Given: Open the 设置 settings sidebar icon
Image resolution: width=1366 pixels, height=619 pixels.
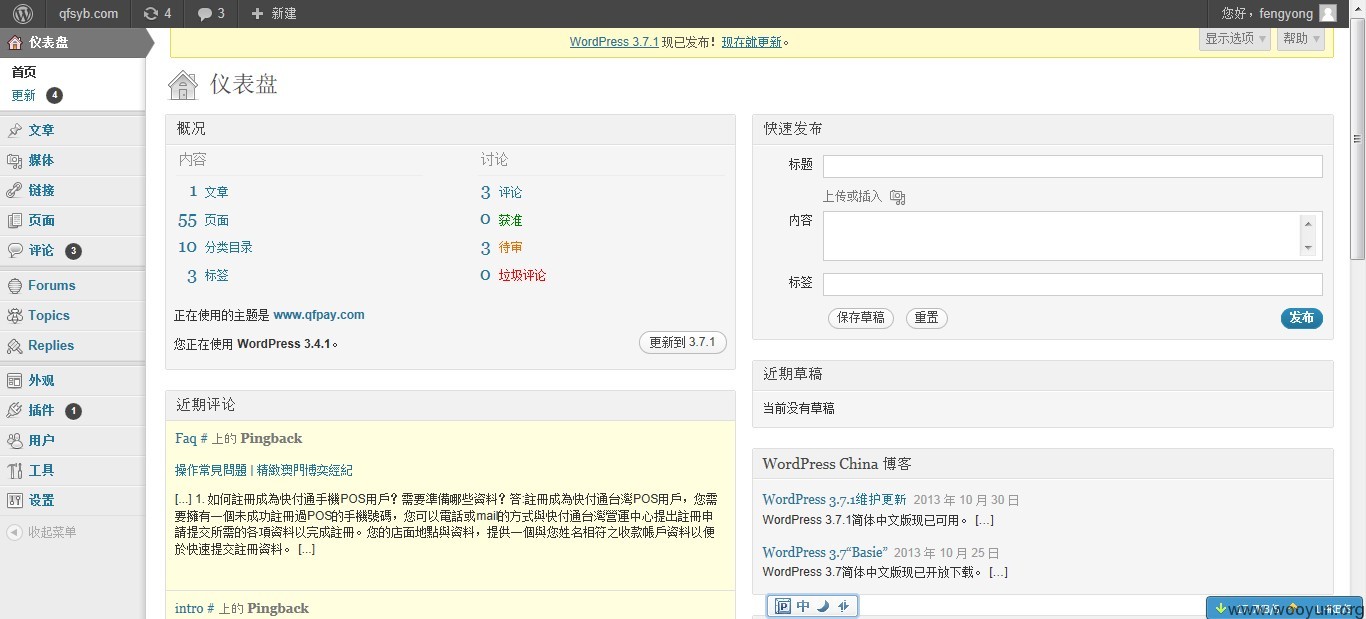Looking at the screenshot, I should point(14,500).
